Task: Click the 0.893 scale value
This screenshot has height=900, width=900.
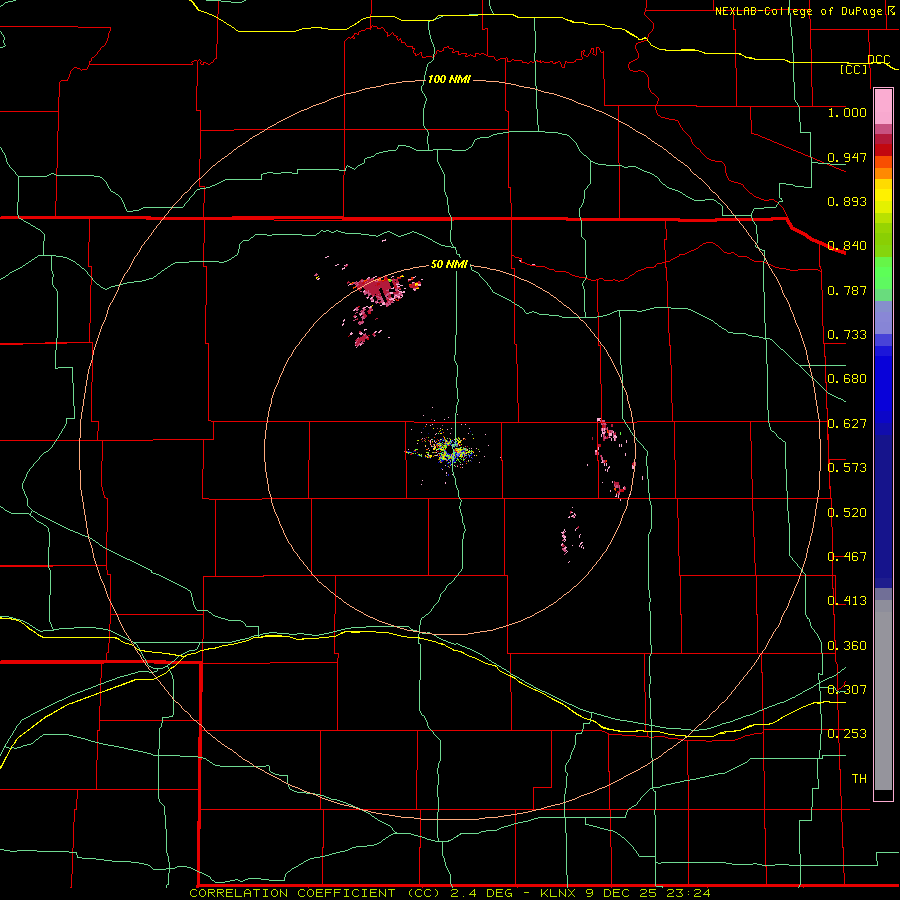Action: point(847,201)
